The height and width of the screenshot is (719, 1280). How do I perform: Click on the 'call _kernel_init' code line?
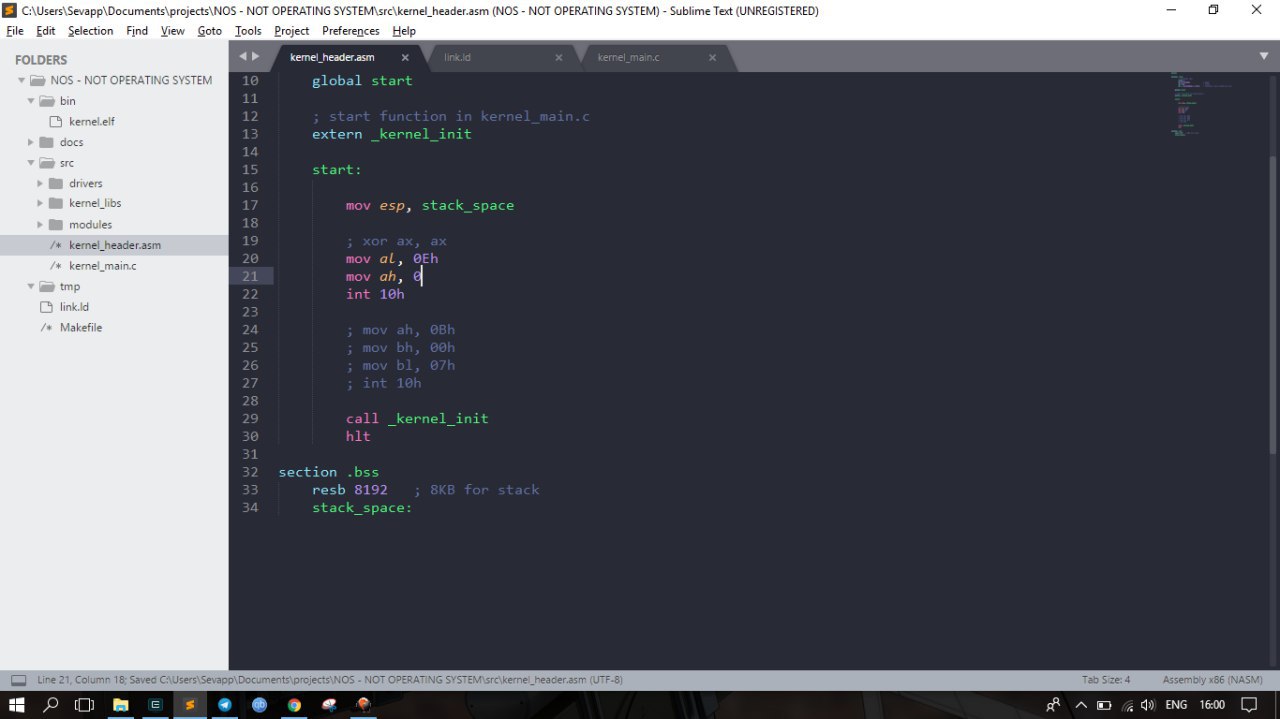417,418
